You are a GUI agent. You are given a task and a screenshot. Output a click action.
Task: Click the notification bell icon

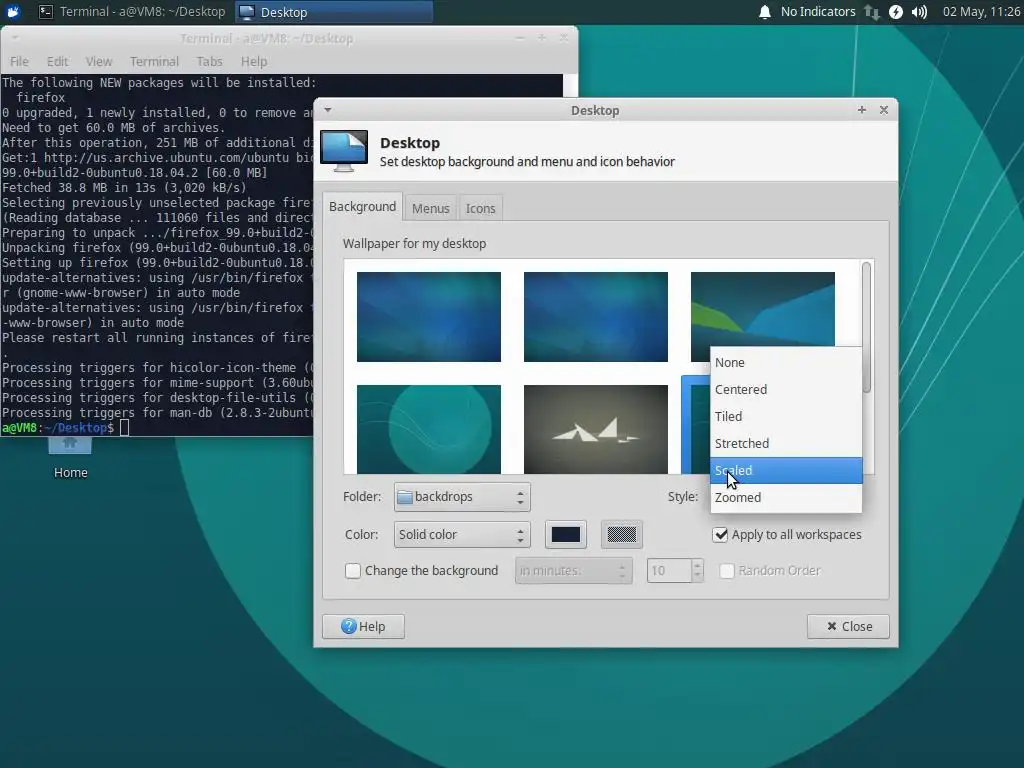click(x=764, y=12)
